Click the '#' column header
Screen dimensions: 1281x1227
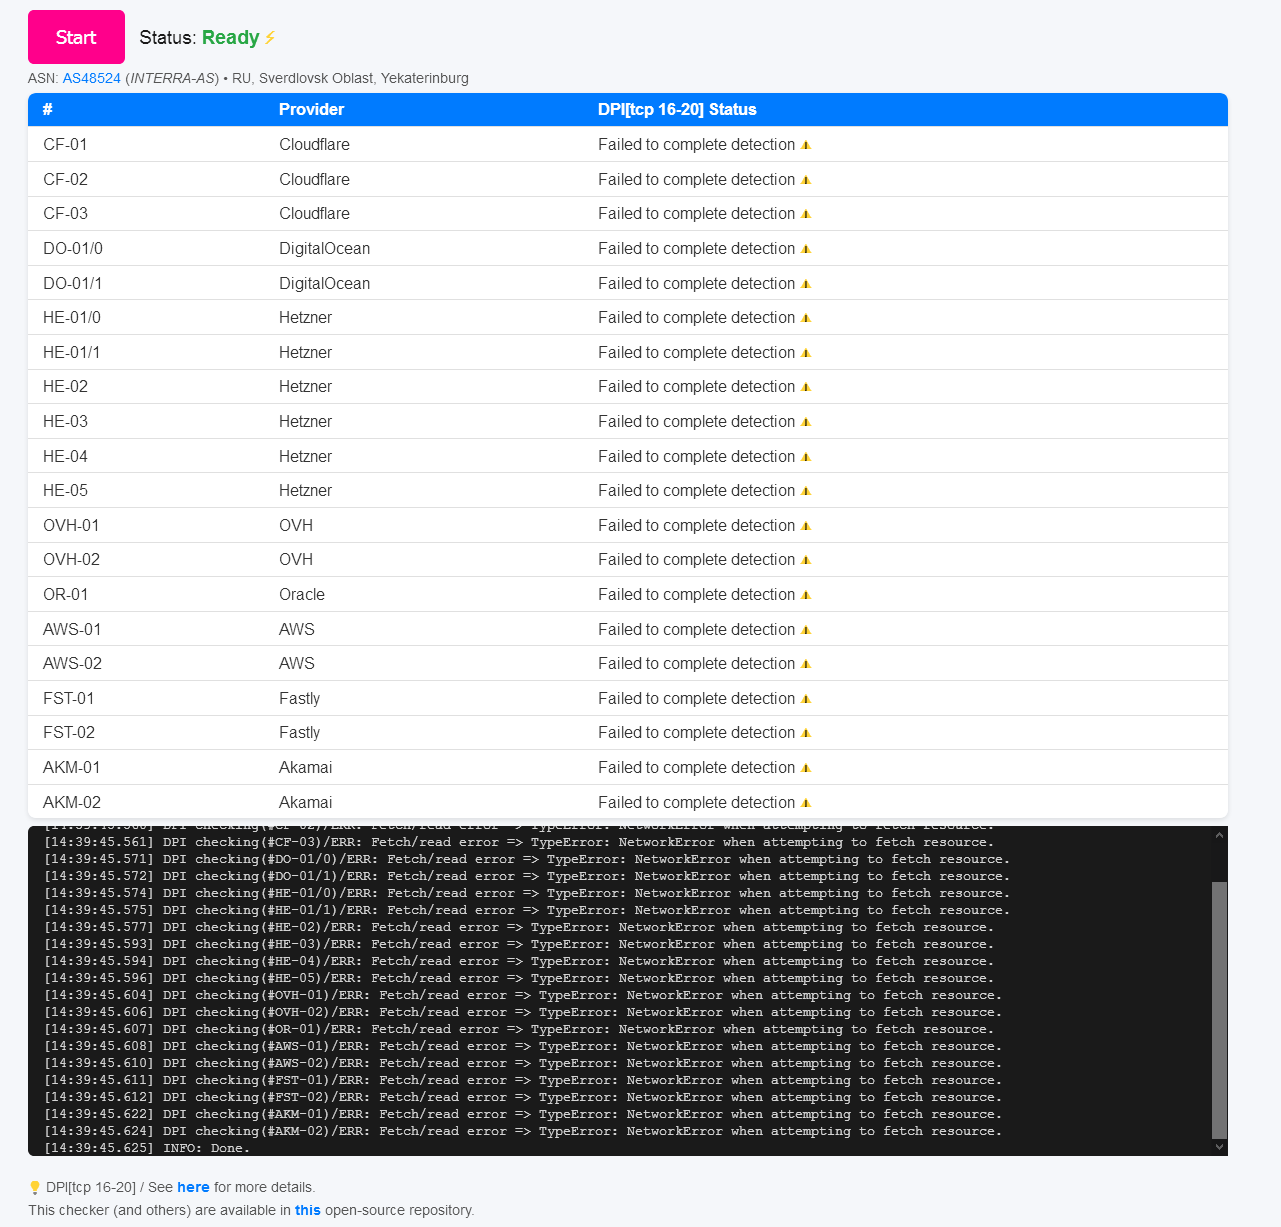48,110
